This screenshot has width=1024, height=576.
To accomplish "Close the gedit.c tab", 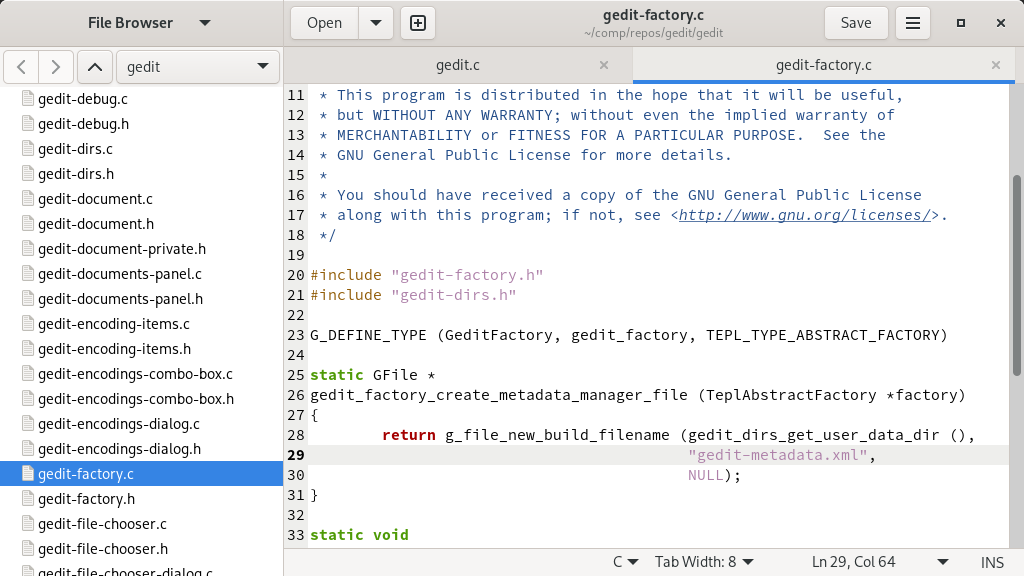I will (603, 65).
